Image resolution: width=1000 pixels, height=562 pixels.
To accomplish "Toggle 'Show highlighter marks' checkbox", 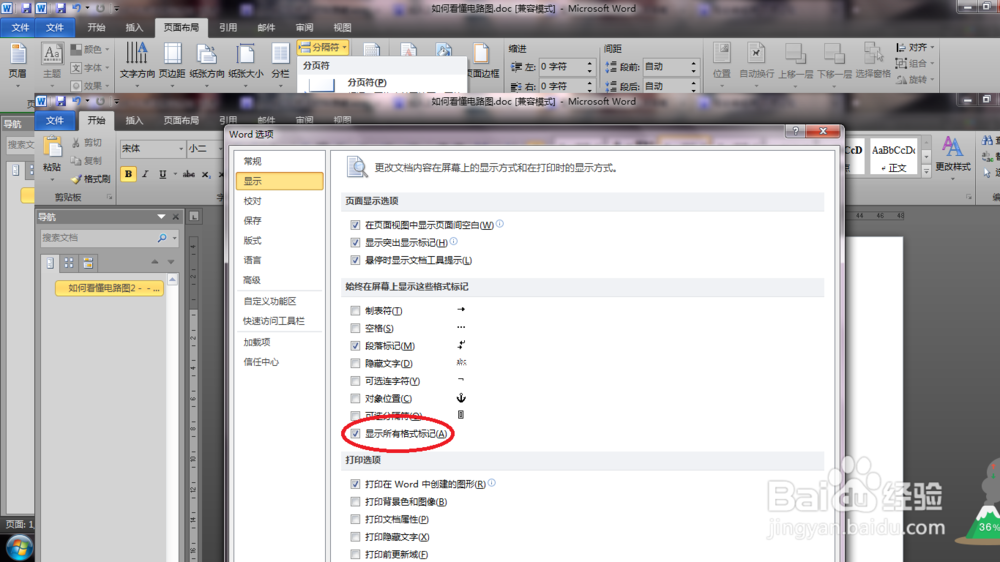I will click(x=355, y=242).
